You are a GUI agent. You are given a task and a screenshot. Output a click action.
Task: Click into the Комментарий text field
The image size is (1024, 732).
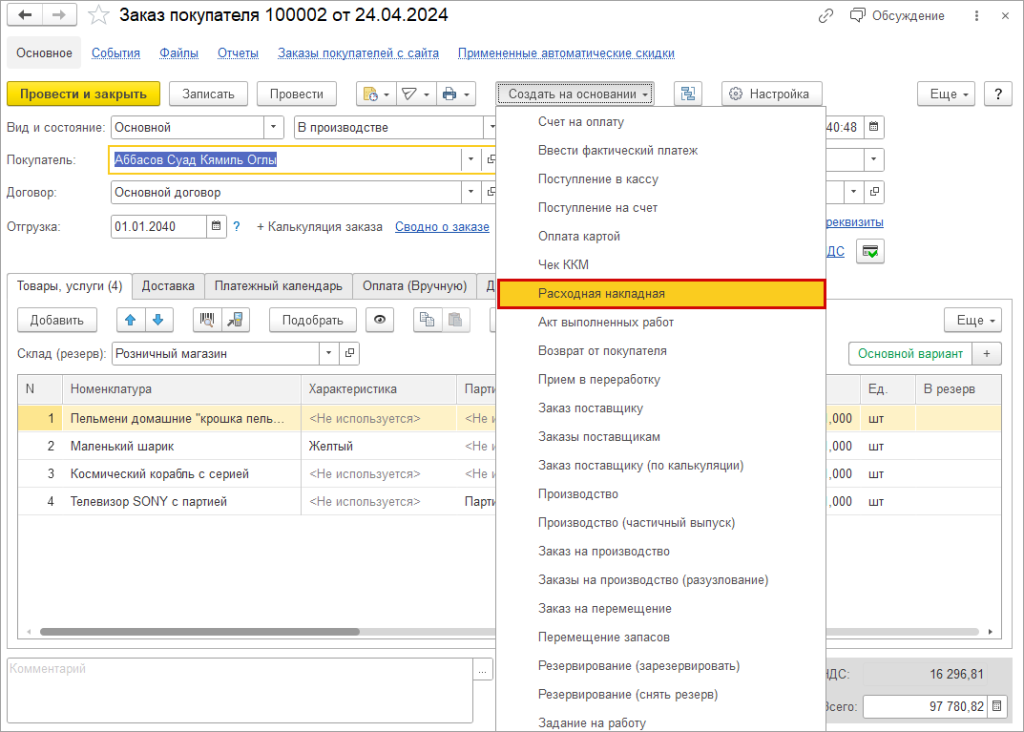(x=238, y=682)
